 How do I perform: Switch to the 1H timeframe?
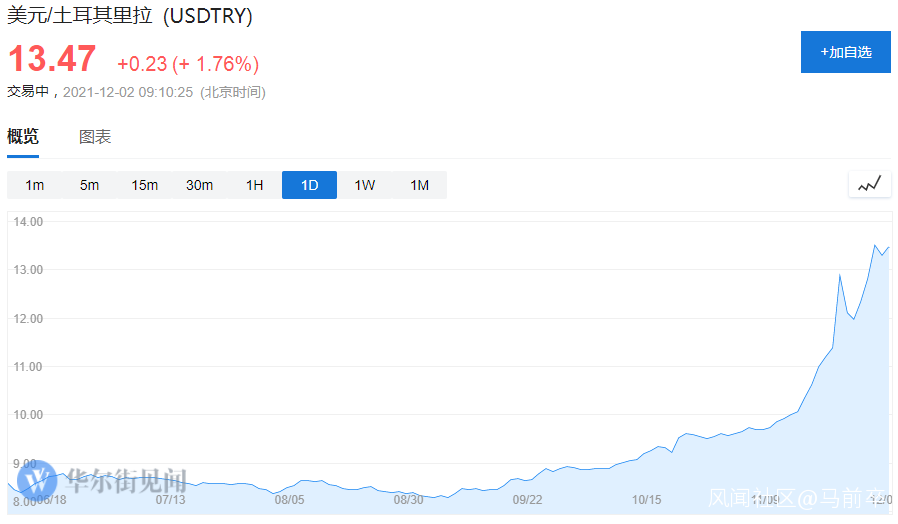[x=254, y=185]
